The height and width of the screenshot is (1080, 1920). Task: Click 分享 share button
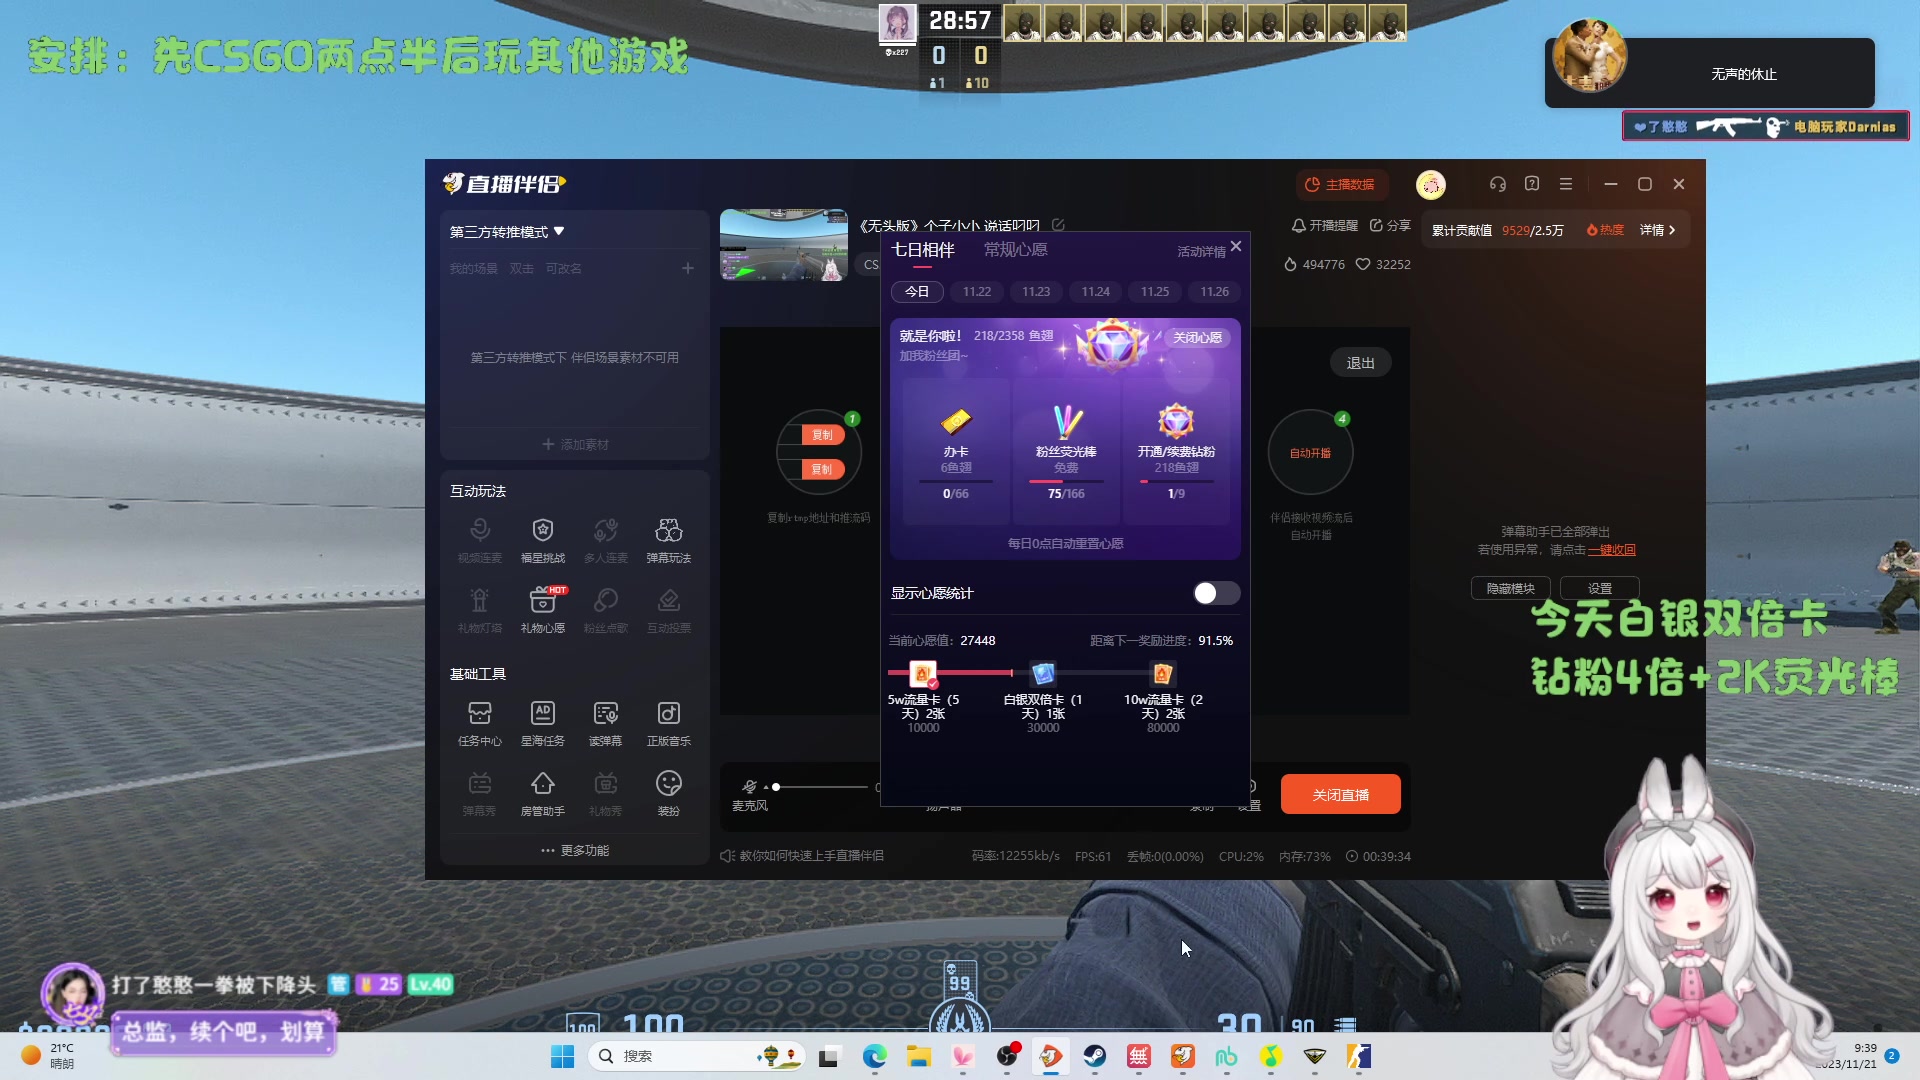(1390, 226)
